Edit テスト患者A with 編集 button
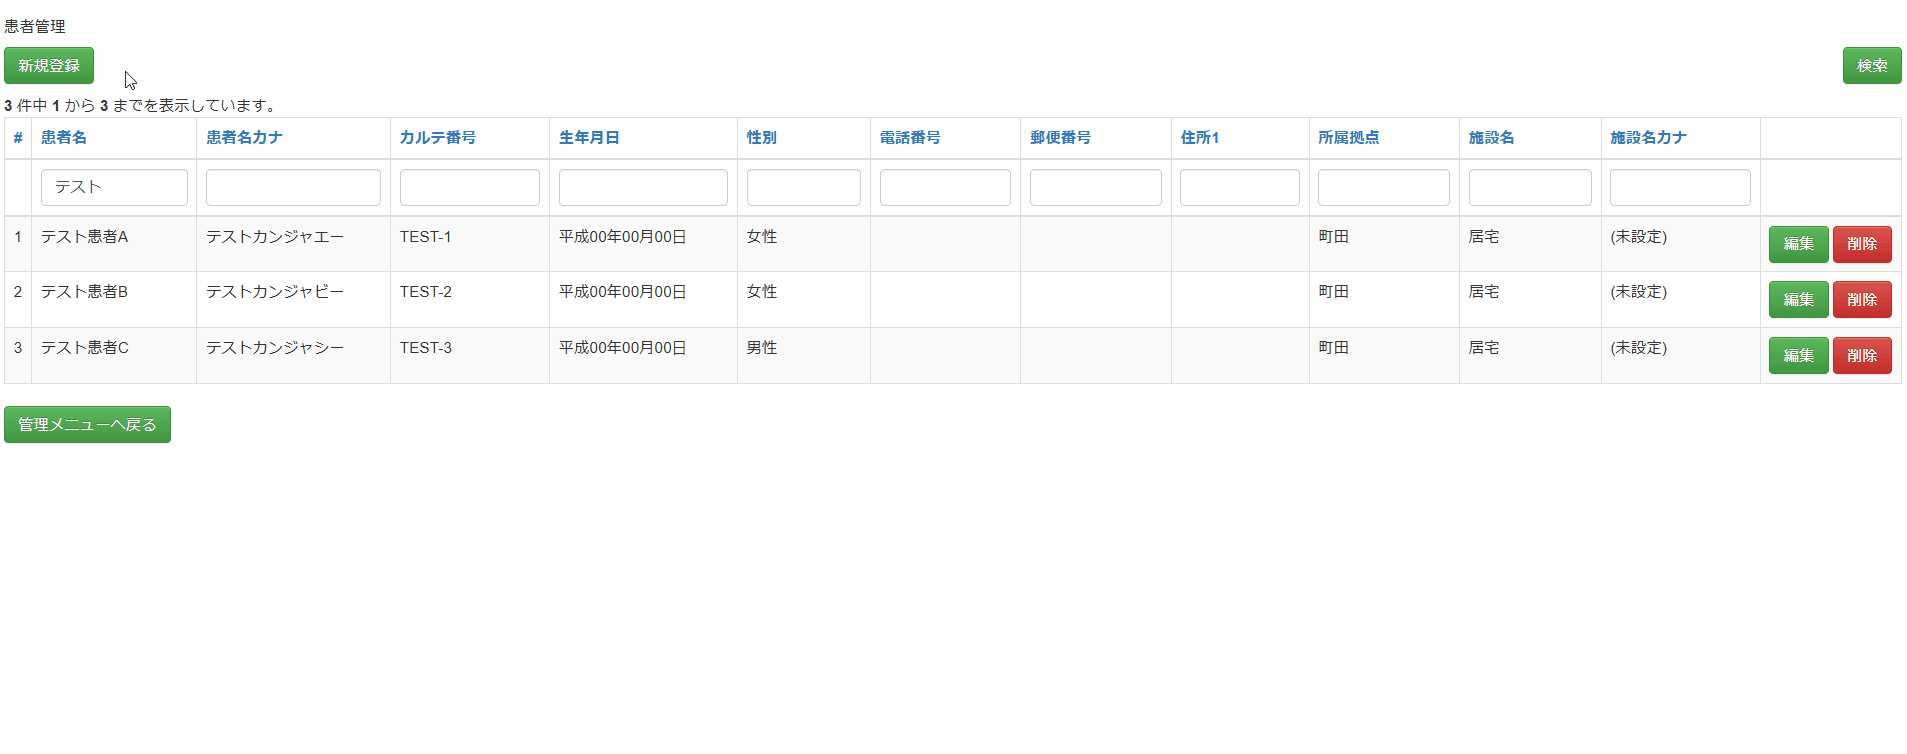 coord(1798,244)
